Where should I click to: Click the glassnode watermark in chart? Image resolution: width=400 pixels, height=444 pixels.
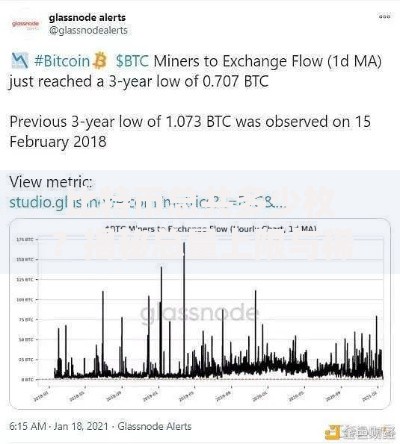199,314
